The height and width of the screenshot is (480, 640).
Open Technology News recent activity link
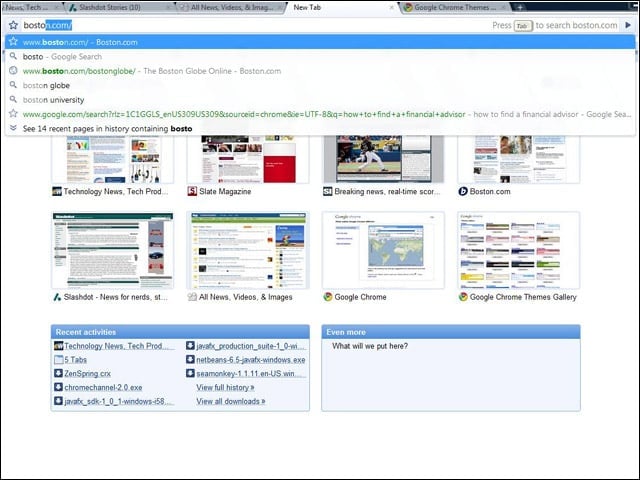click(x=119, y=346)
